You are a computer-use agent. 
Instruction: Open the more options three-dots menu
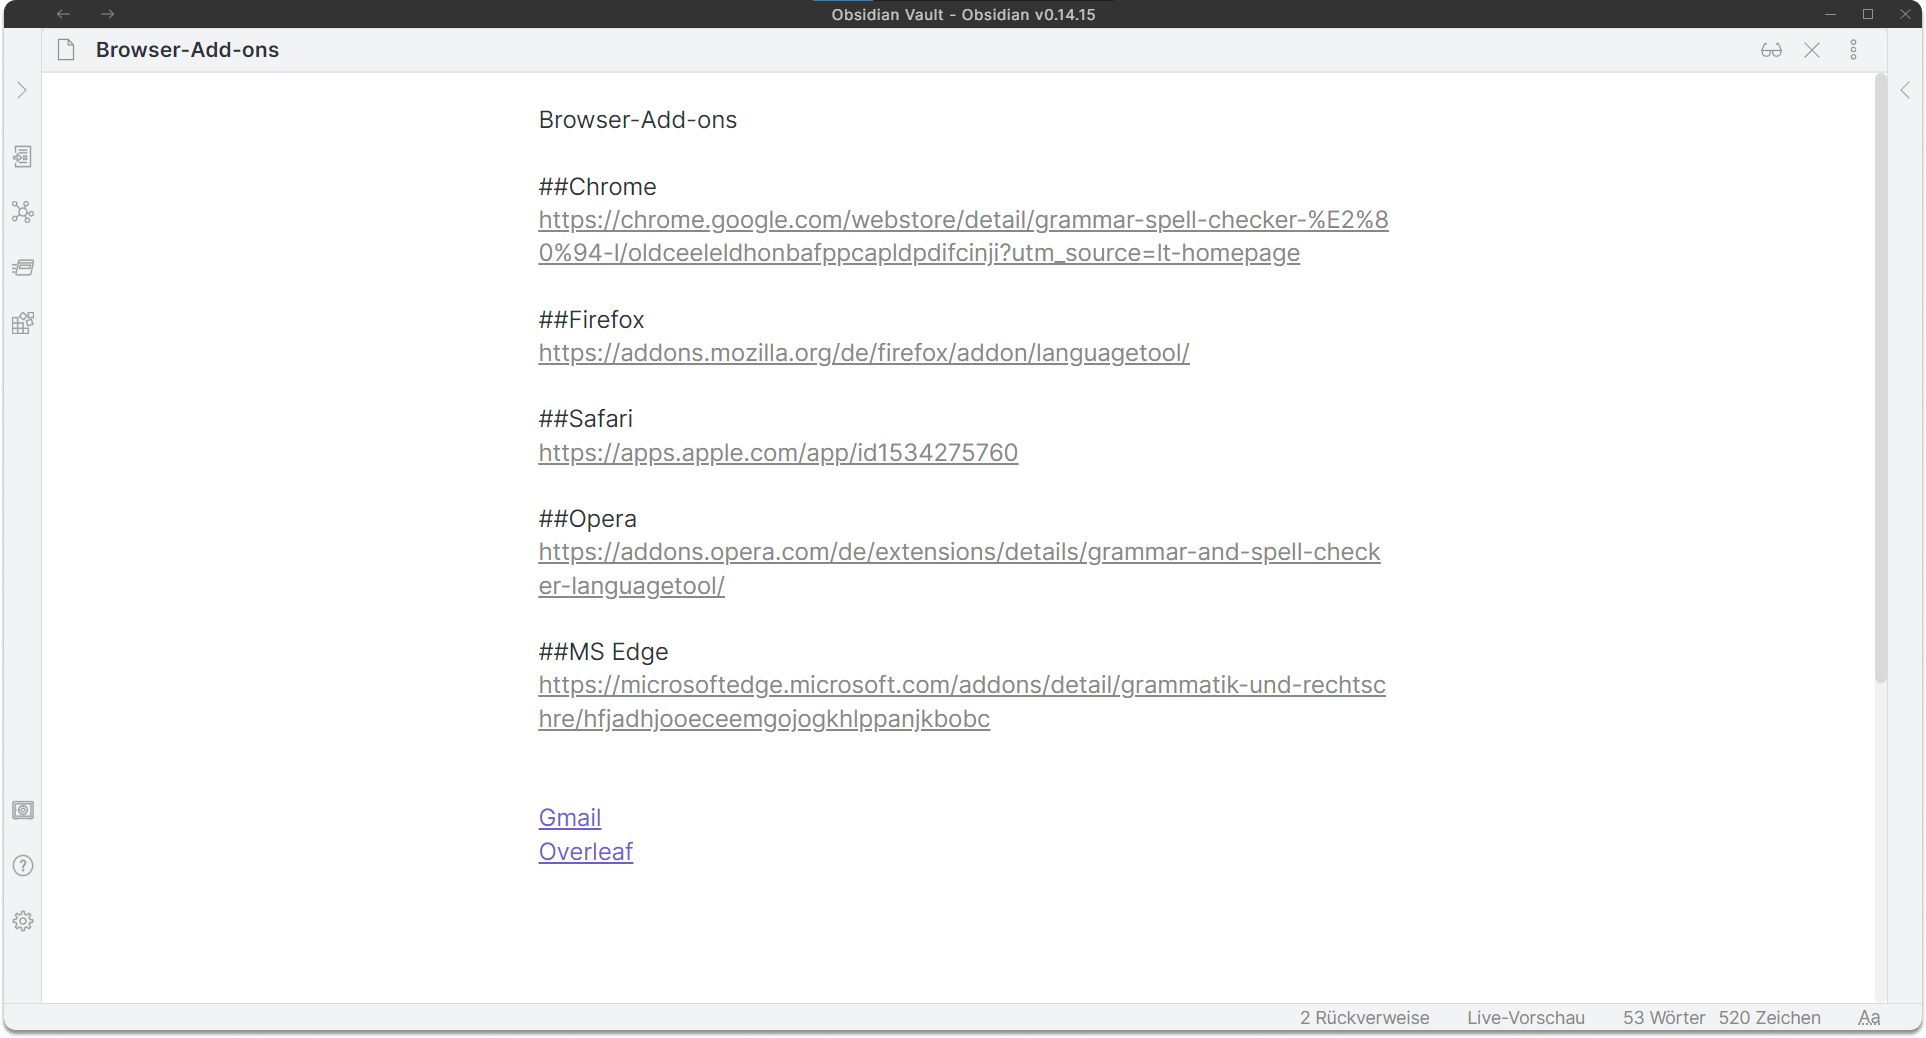(1853, 50)
